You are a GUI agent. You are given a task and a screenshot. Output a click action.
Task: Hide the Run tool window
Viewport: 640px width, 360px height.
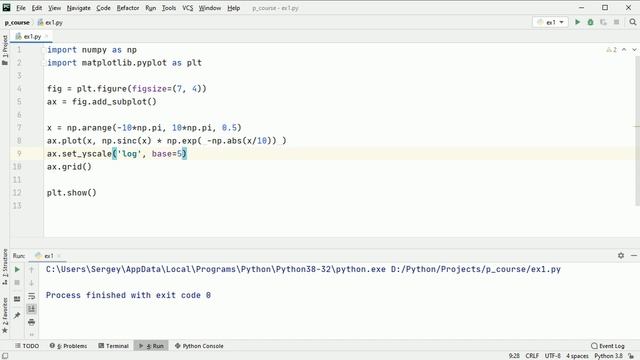633,256
